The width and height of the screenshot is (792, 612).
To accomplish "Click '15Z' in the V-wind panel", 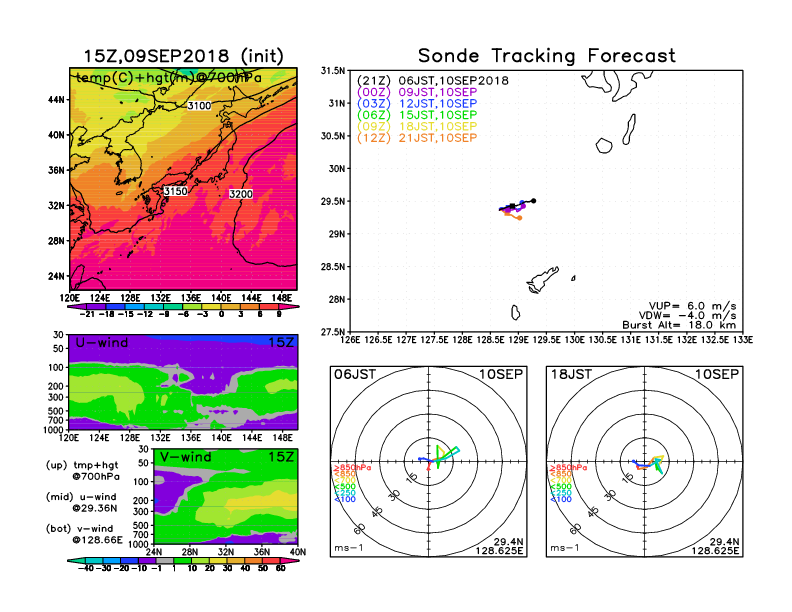I will pyautogui.click(x=281, y=457).
